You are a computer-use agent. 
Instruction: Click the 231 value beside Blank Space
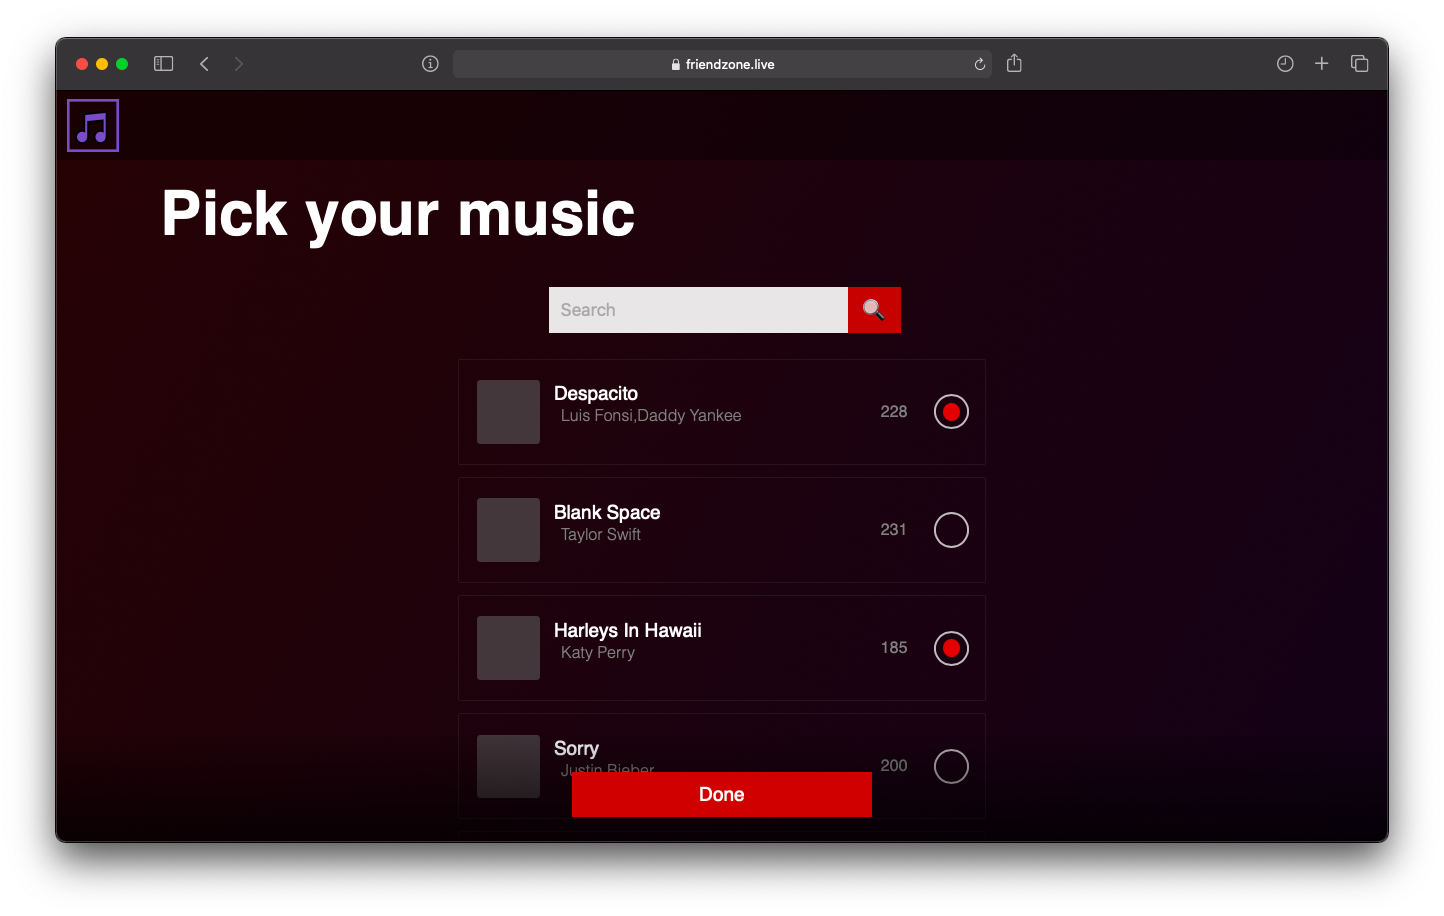tap(894, 529)
